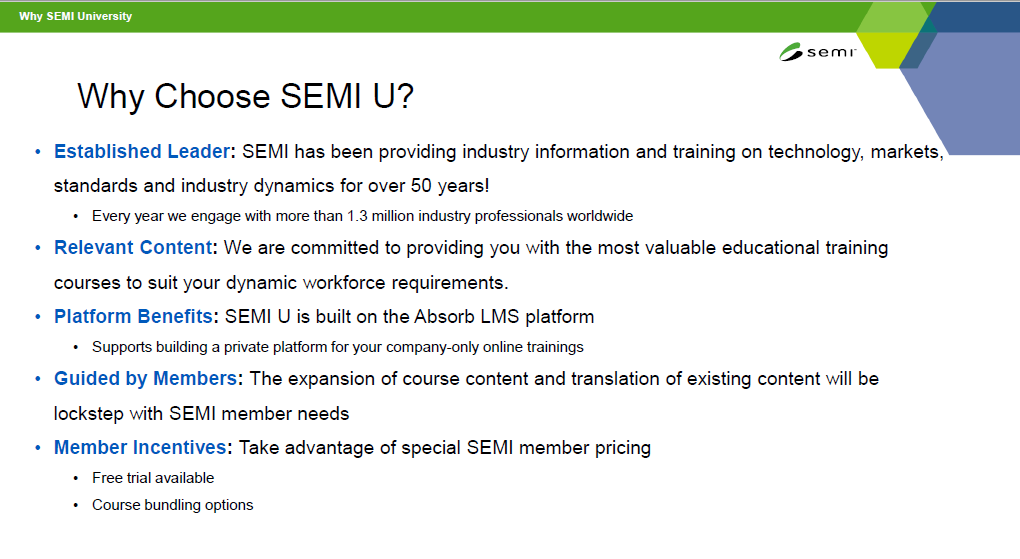Click the "Relevant Content" heading

pyautogui.click(x=133, y=248)
